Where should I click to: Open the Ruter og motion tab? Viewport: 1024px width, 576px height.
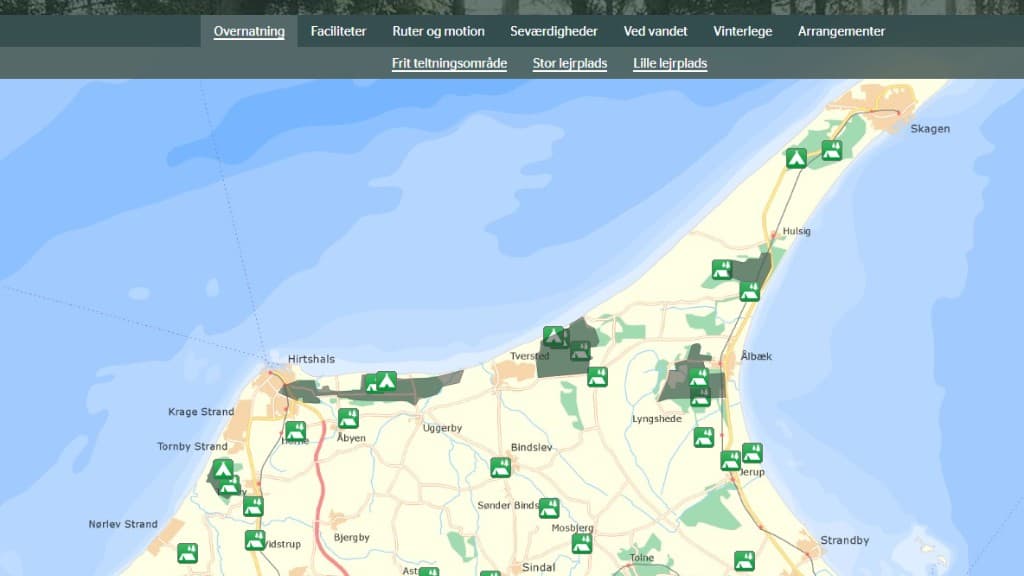click(438, 31)
